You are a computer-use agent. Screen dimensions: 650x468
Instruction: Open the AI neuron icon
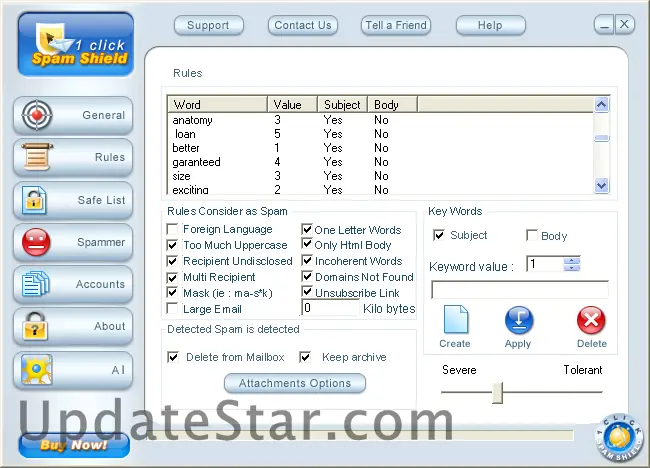pos(36,369)
